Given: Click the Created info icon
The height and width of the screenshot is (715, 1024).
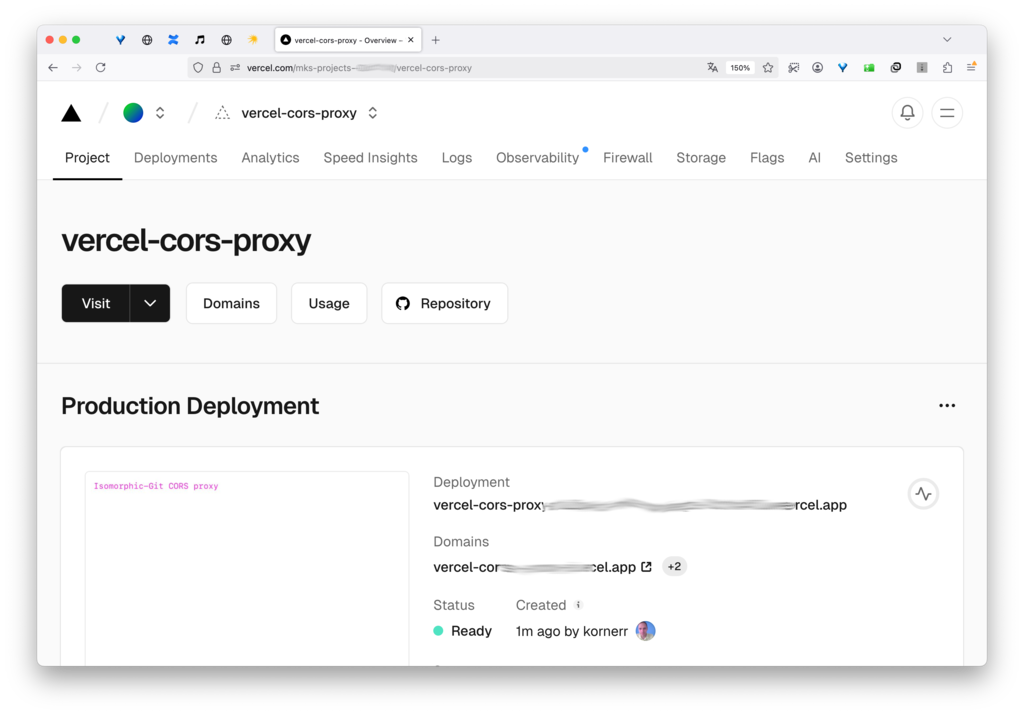Looking at the screenshot, I should 578,605.
